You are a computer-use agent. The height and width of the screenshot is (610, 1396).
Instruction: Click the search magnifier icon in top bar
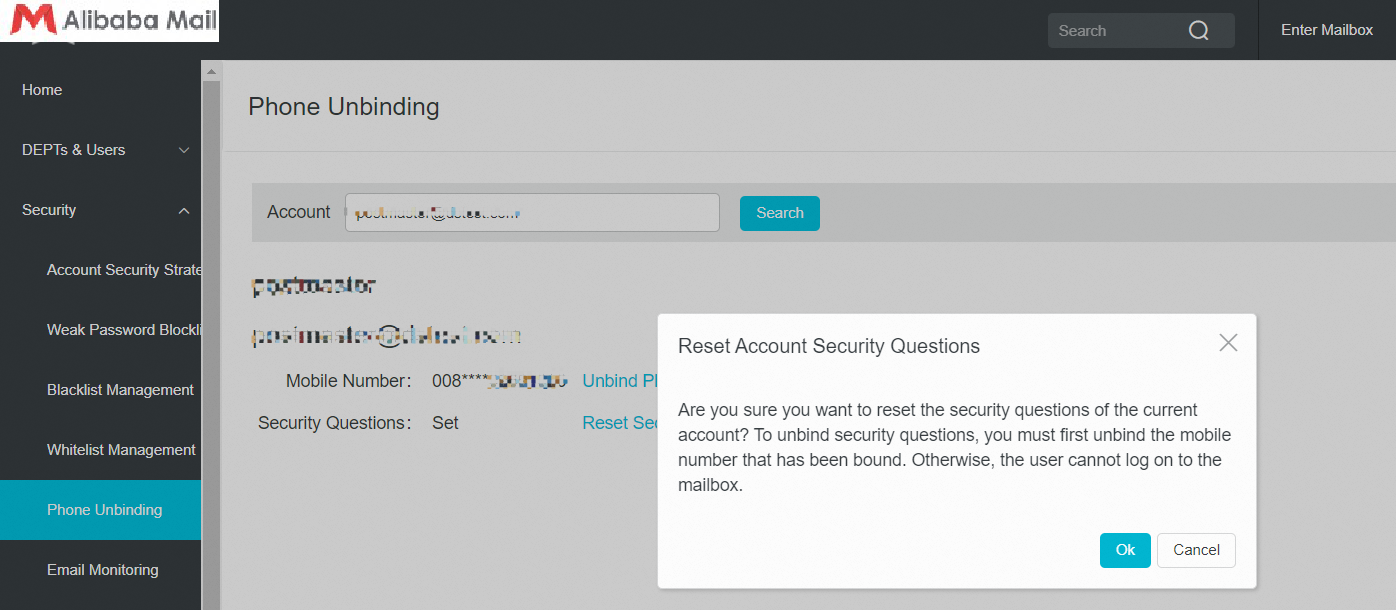tap(1198, 30)
